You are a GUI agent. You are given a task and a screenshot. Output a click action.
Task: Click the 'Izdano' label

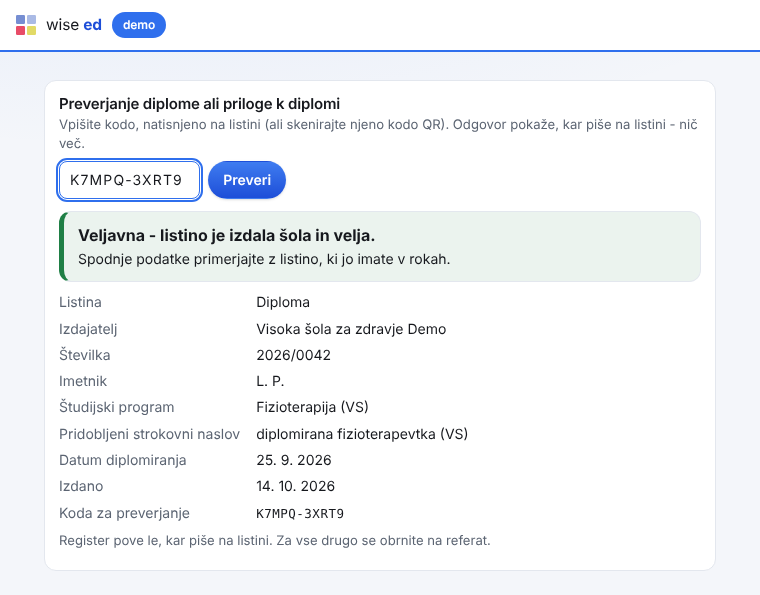pos(81,486)
